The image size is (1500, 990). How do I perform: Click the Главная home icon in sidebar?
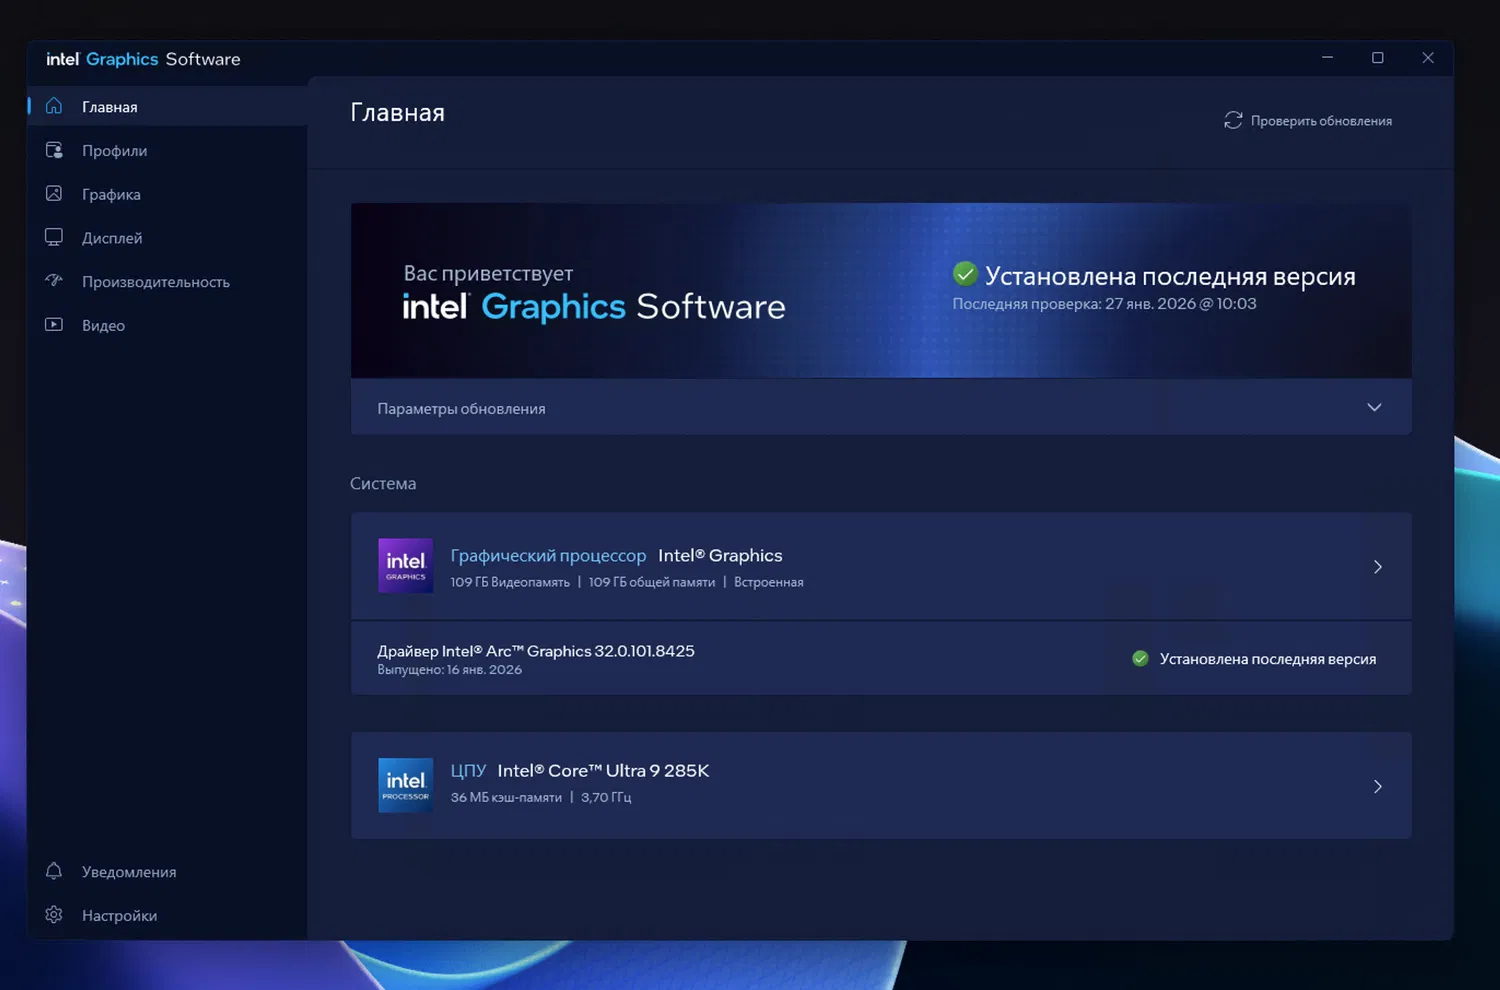(54, 106)
